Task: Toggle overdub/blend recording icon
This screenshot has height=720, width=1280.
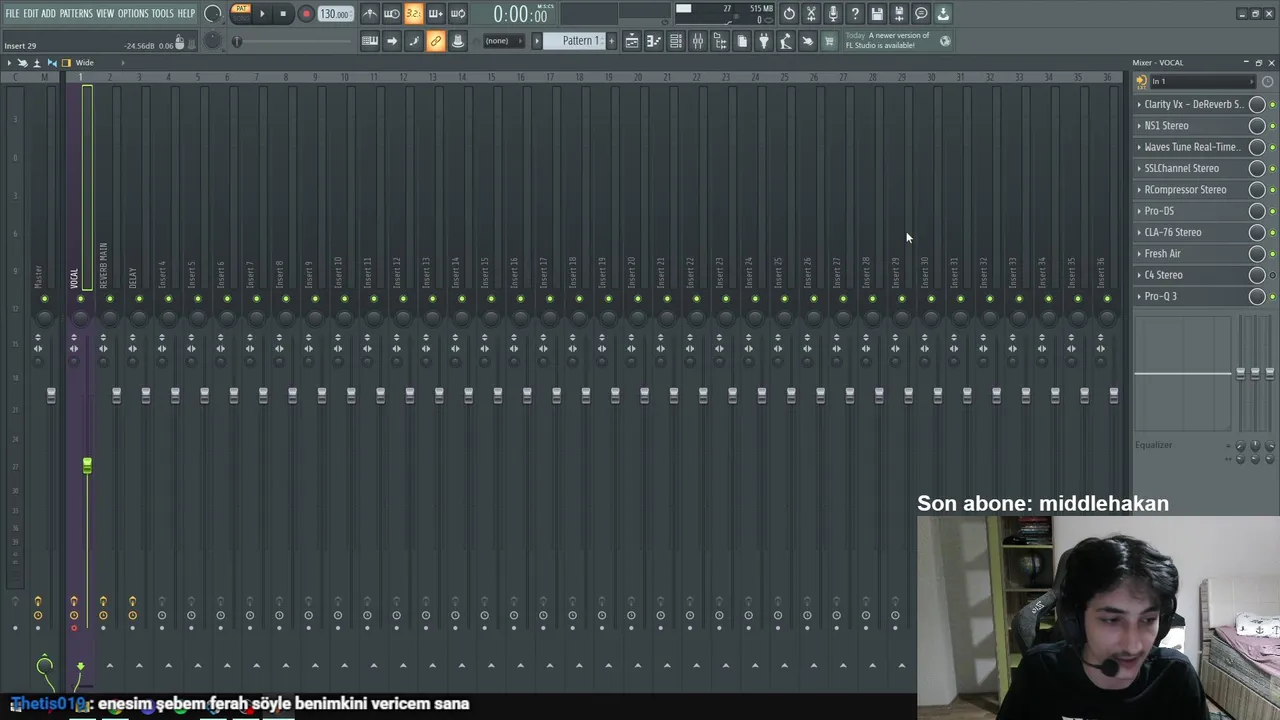Action: tap(435, 14)
